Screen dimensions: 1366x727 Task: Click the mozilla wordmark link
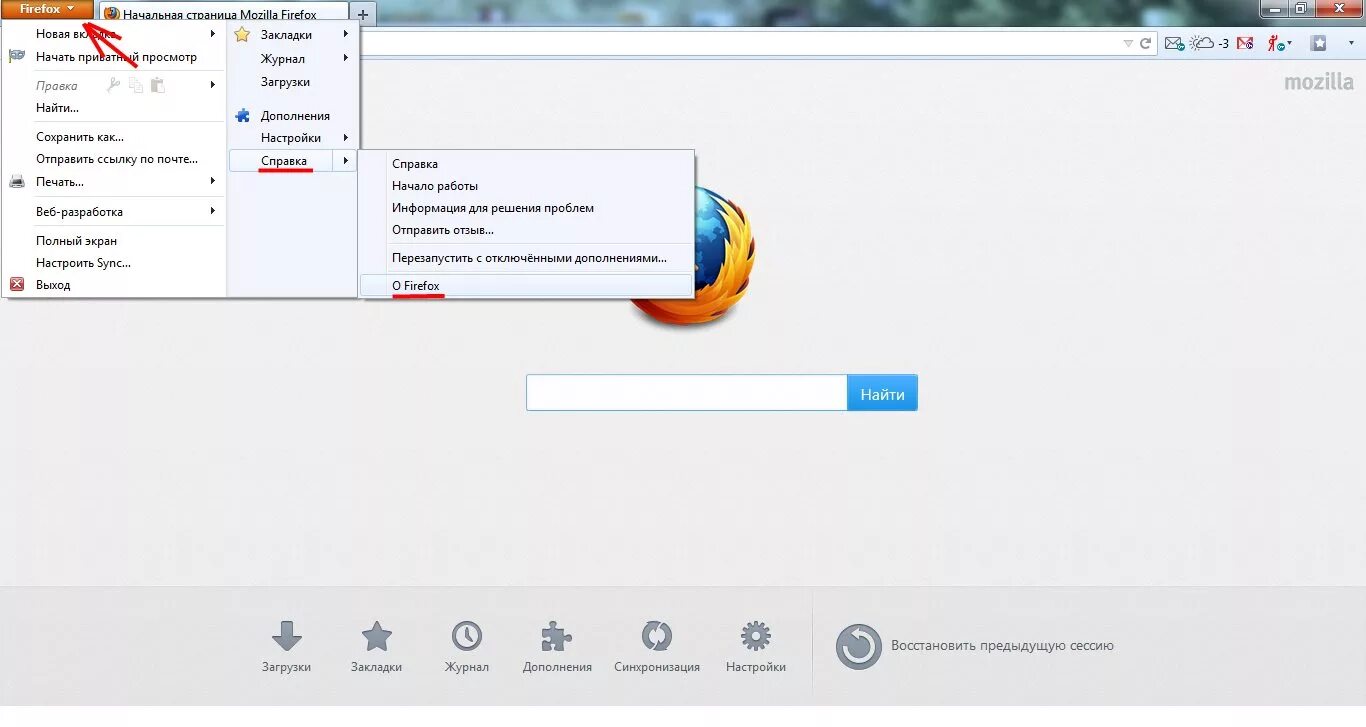click(x=1319, y=82)
